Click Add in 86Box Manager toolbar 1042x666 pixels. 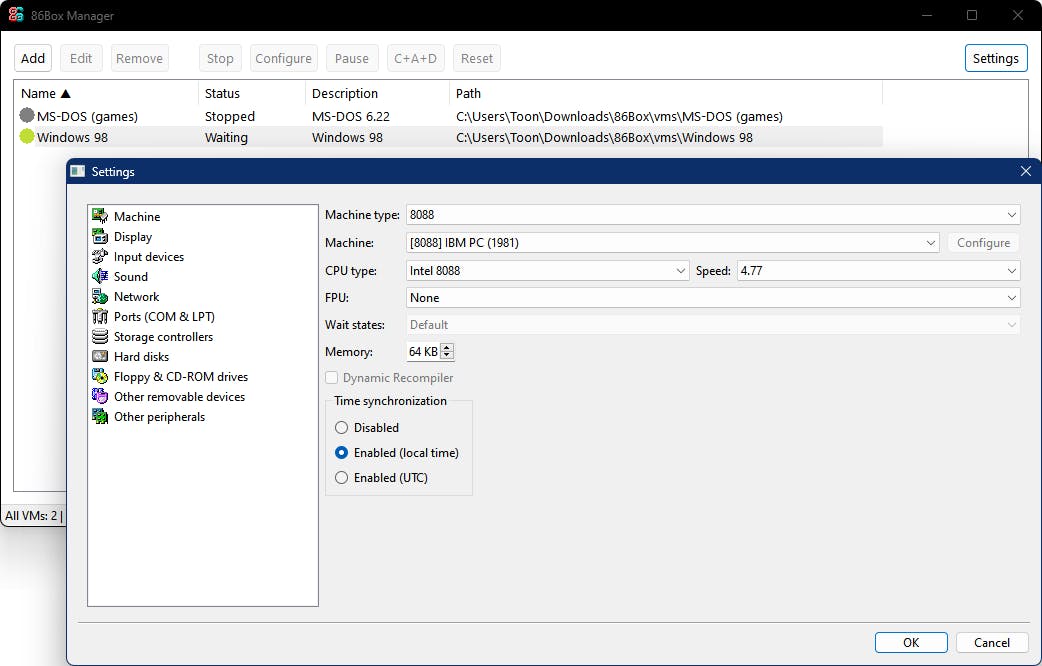point(33,58)
